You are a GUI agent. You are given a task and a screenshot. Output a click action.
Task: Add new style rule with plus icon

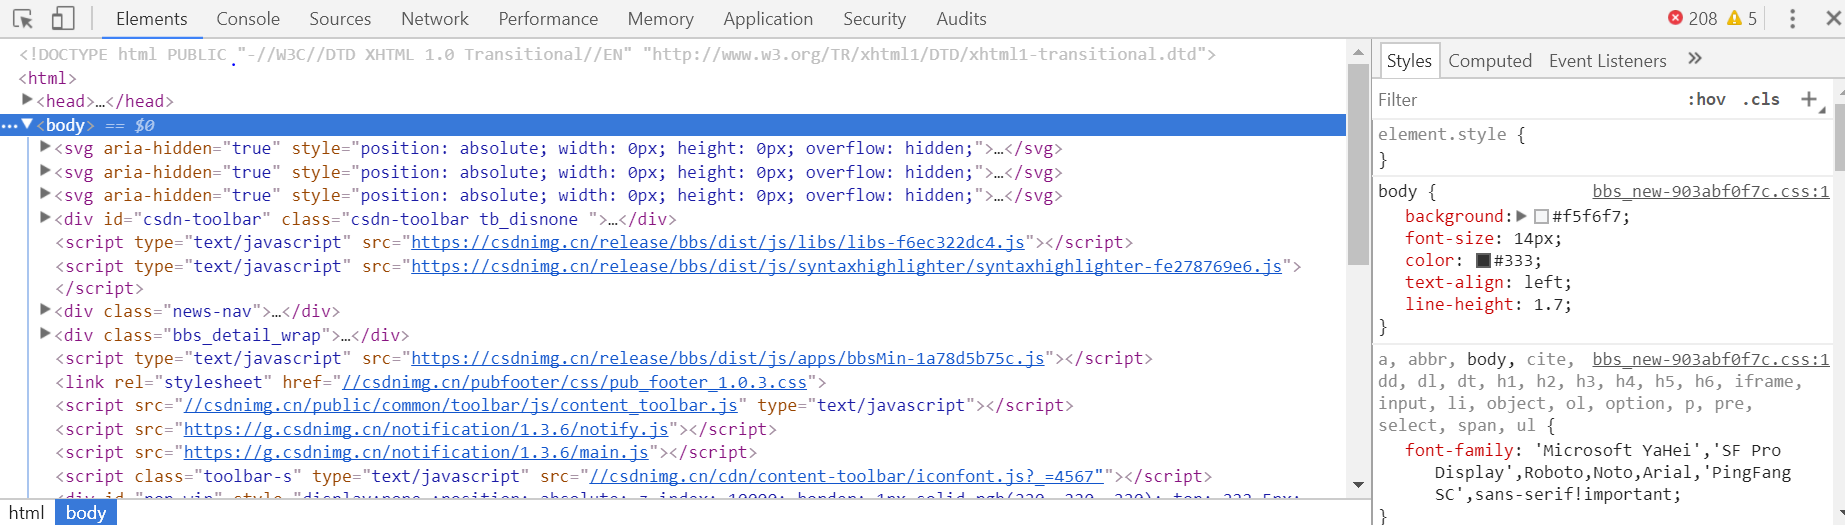[x=1809, y=99]
